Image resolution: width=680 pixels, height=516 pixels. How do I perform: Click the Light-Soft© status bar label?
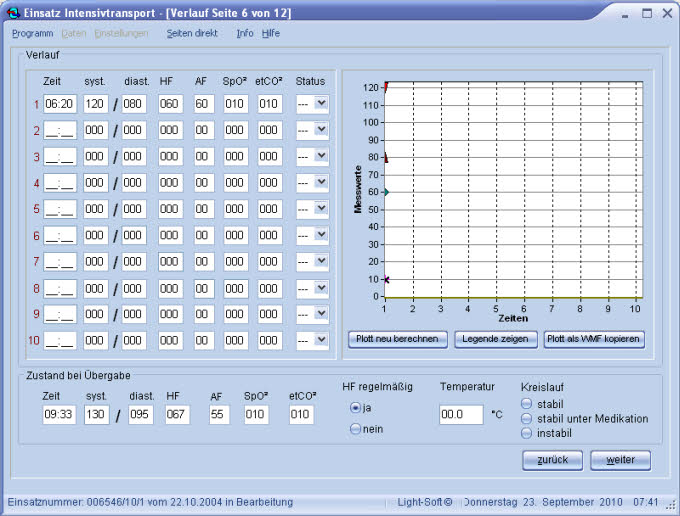tap(425, 502)
